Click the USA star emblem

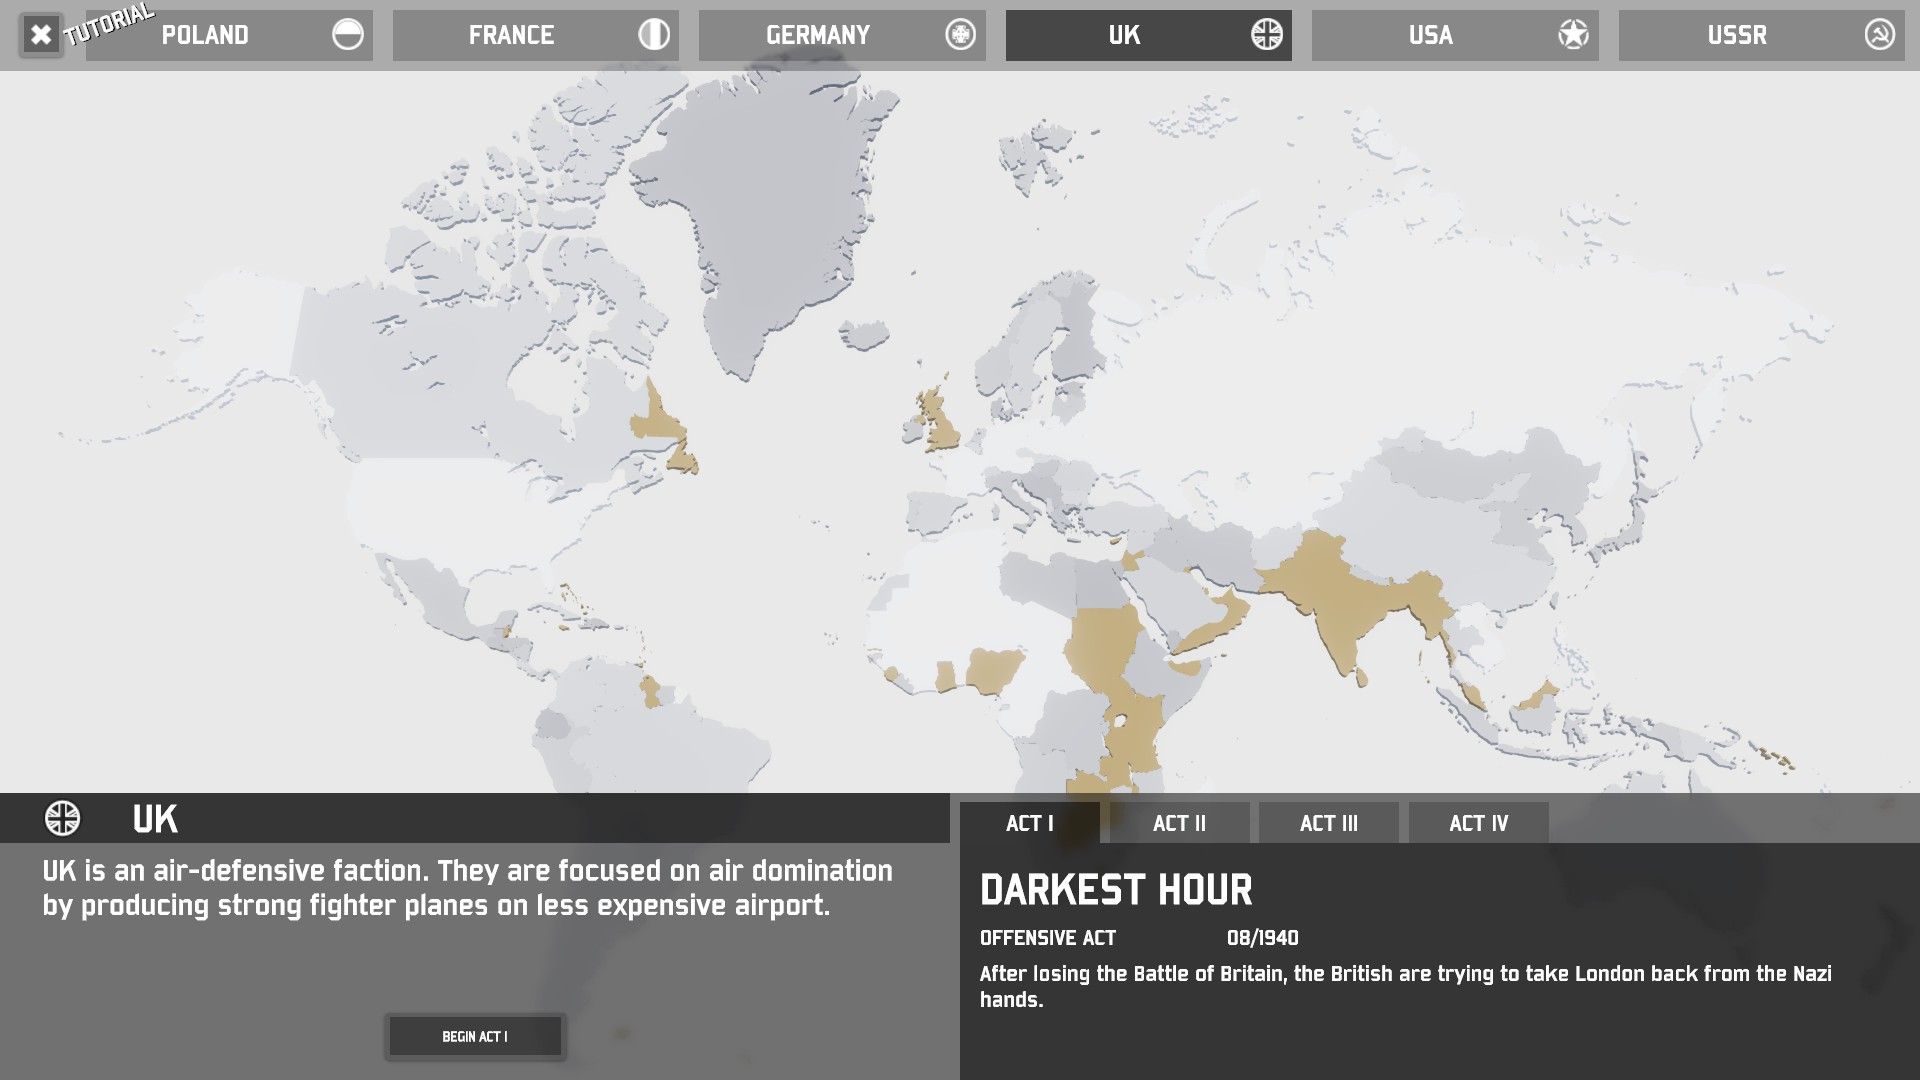(x=1573, y=35)
